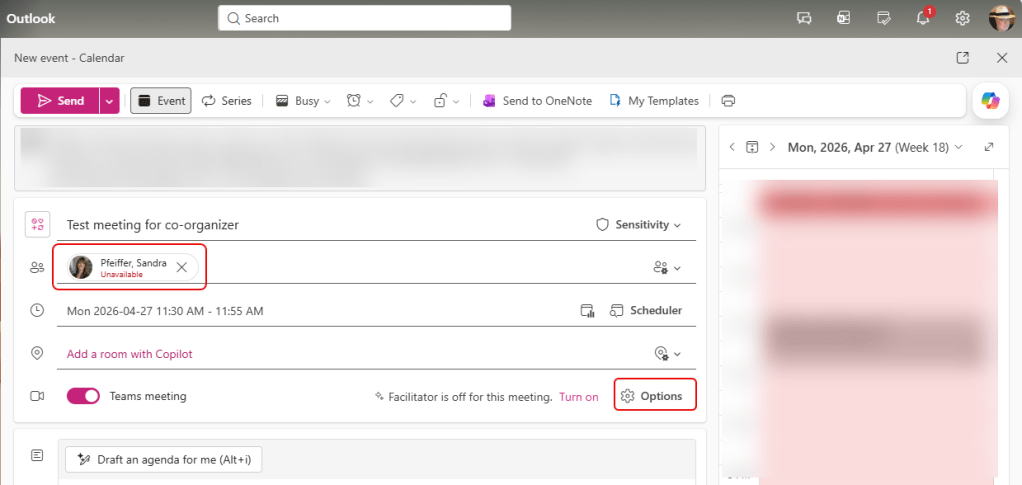
Task: Open Outlook settings gear
Action: 962,18
